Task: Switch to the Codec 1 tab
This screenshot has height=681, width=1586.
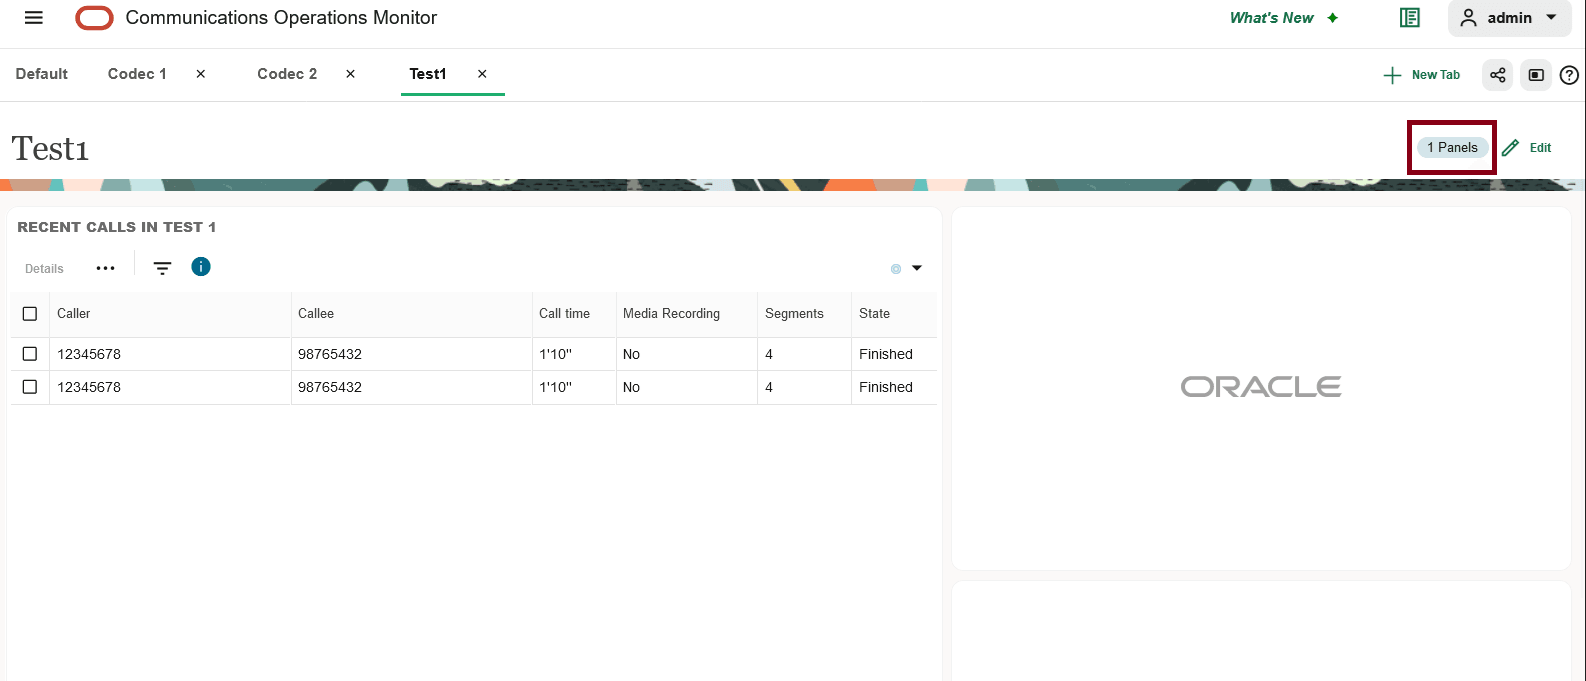Action: pyautogui.click(x=137, y=74)
